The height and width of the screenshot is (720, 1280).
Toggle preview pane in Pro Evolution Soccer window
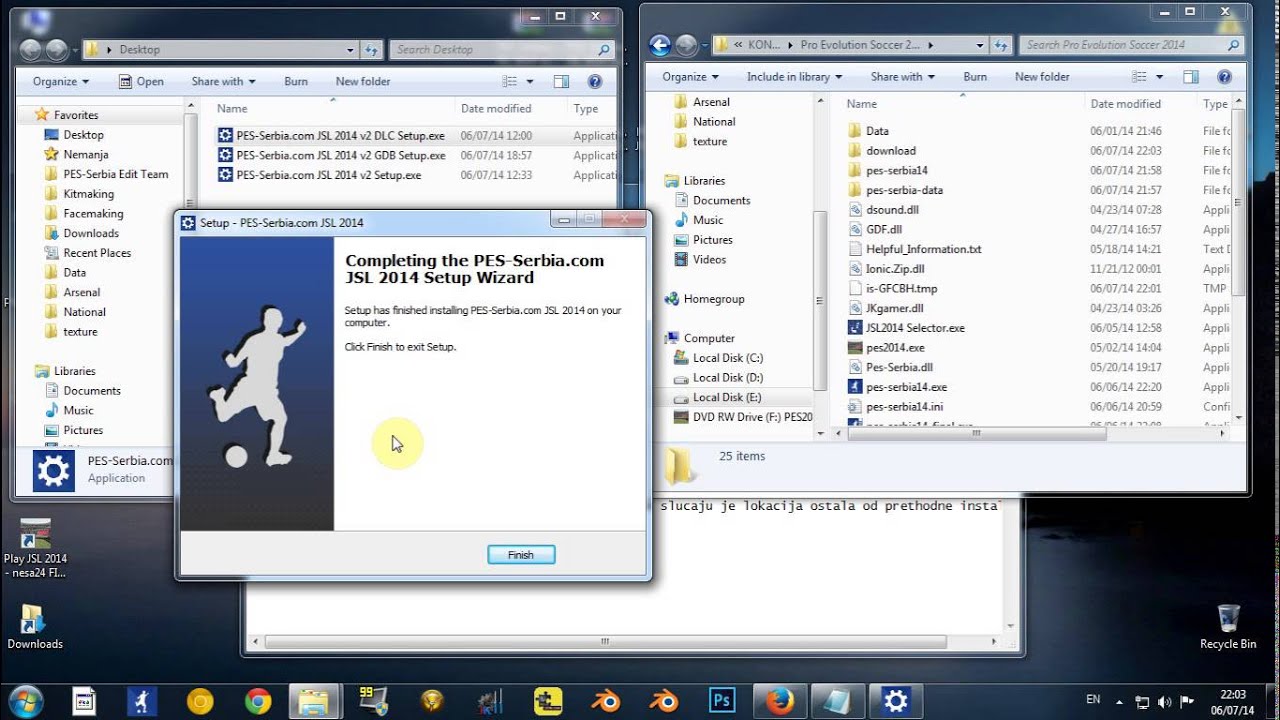[1190, 76]
